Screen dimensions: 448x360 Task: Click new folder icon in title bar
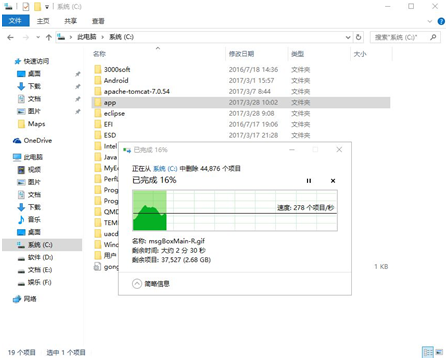pyautogui.click(x=38, y=6)
